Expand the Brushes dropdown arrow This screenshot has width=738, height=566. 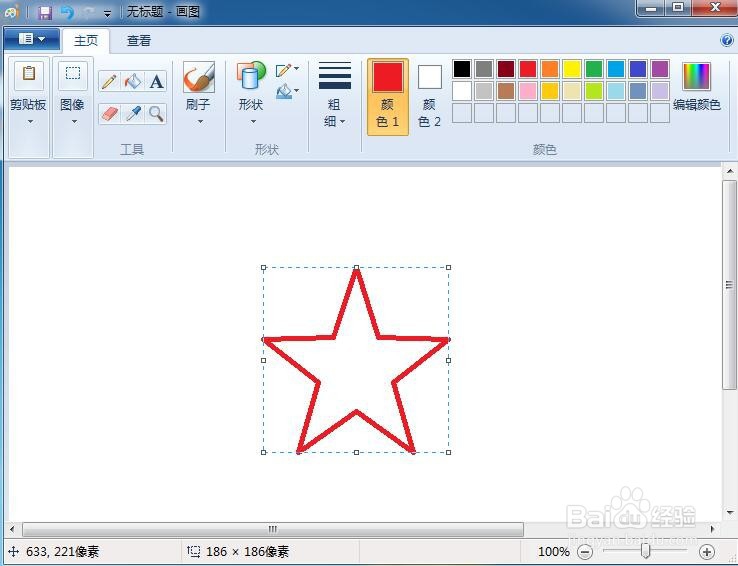point(200,122)
